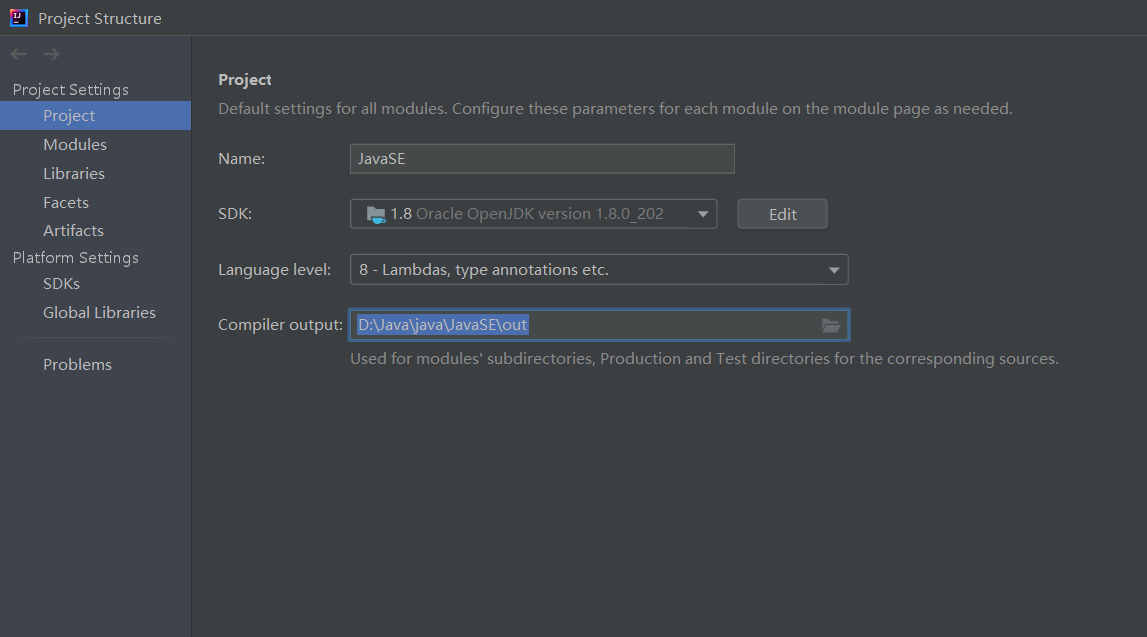Click the forward navigation arrow
Screen dimensions: 1147x637
pyautogui.click(x=51, y=54)
